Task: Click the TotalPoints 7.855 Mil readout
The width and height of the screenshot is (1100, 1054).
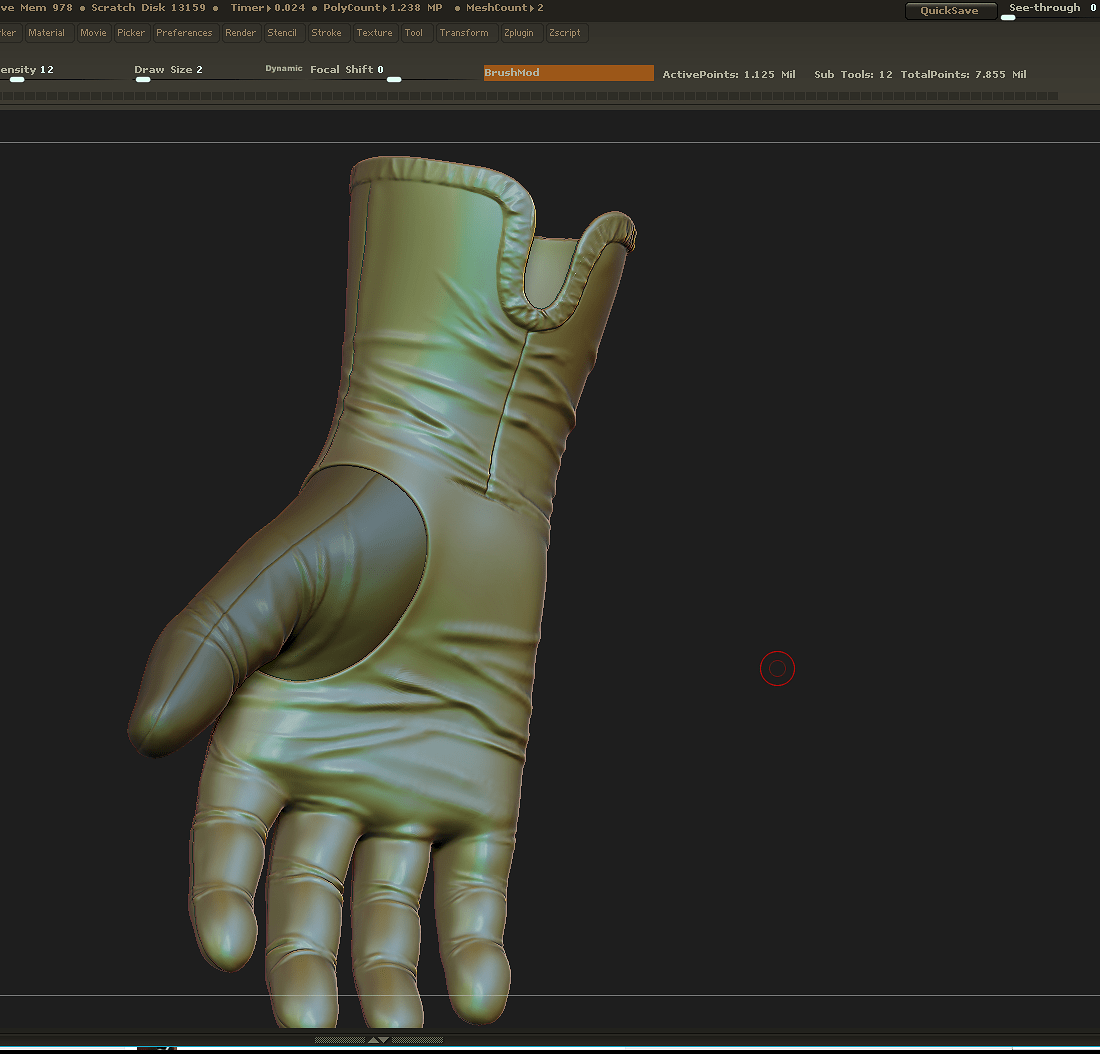Action: [x=963, y=74]
